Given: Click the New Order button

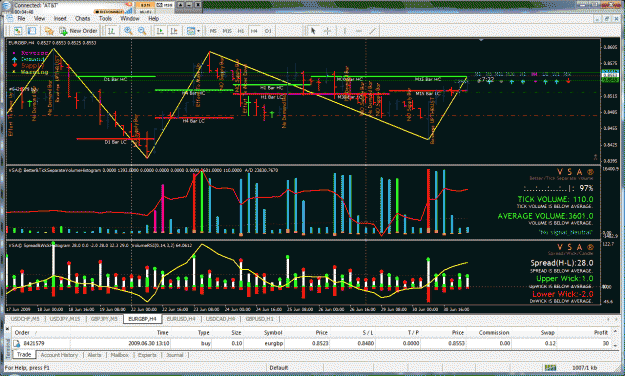Looking at the screenshot, I should [x=79, y=31].
